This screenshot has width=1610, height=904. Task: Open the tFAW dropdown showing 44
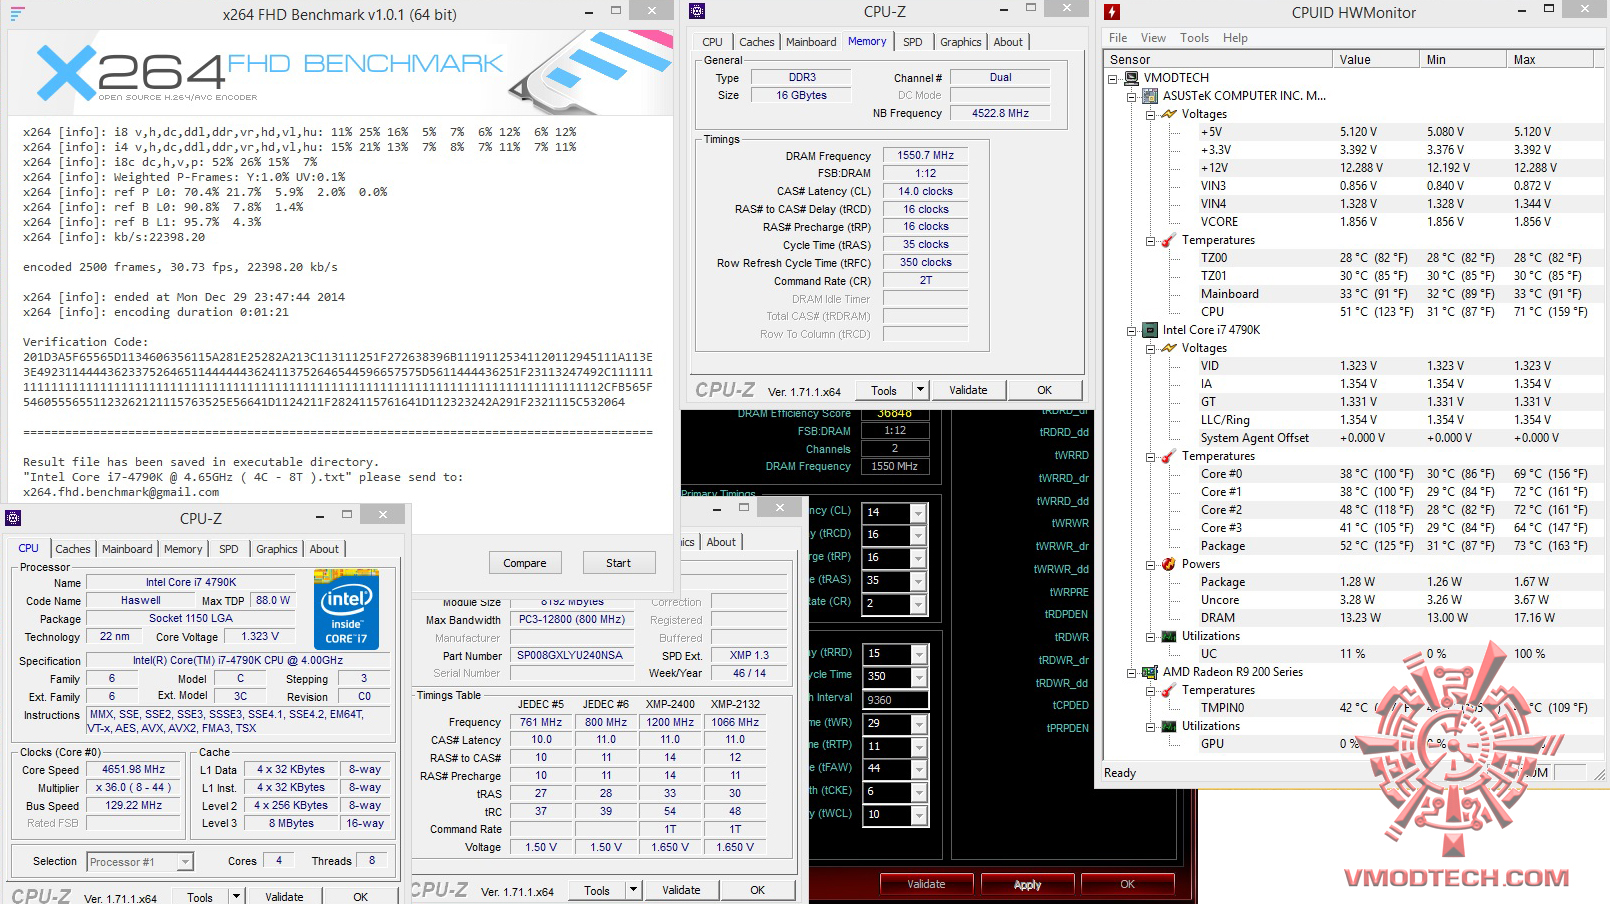click(x=918, y=769)
